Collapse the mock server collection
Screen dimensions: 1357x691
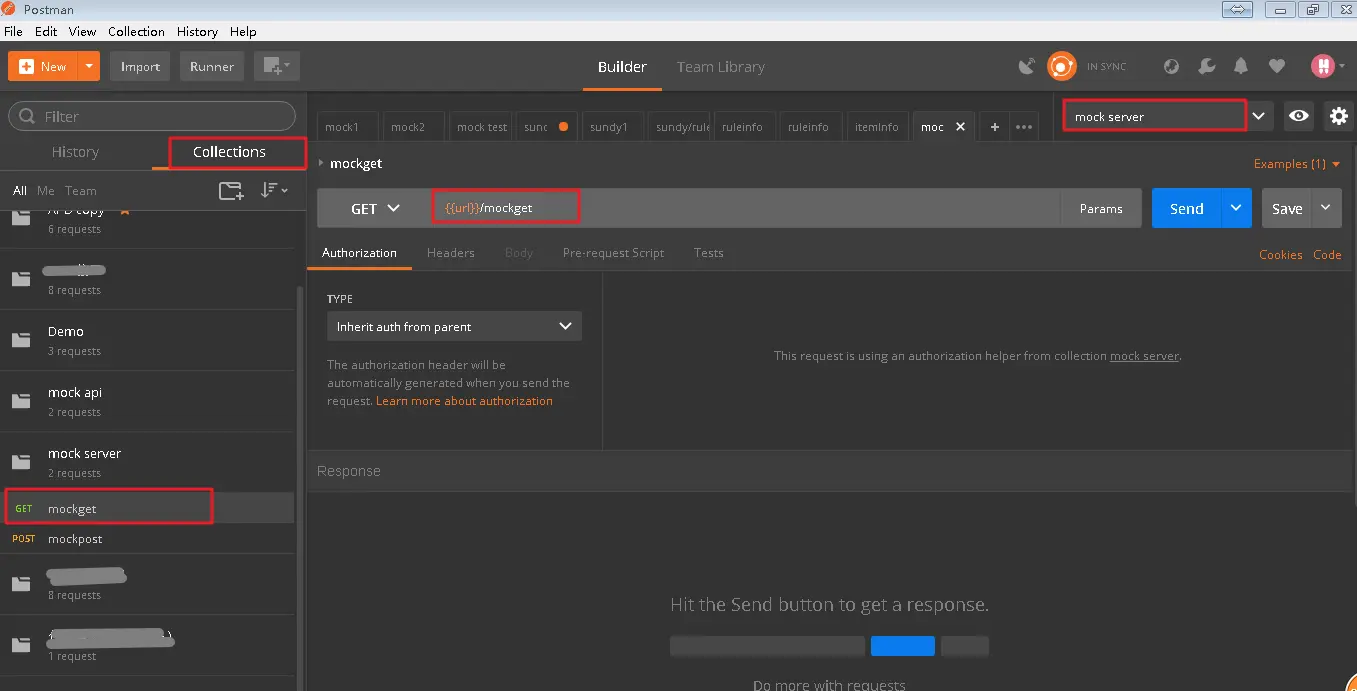147,463
